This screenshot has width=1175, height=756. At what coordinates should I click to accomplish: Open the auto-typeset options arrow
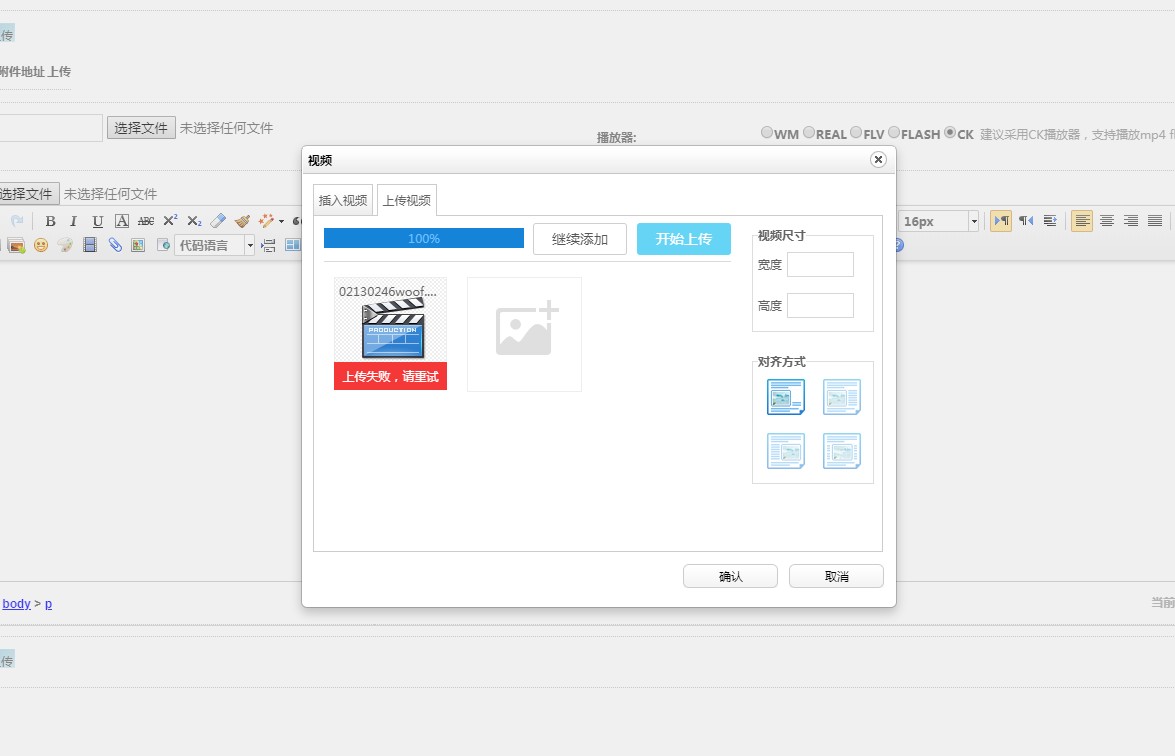pos(281,221)
